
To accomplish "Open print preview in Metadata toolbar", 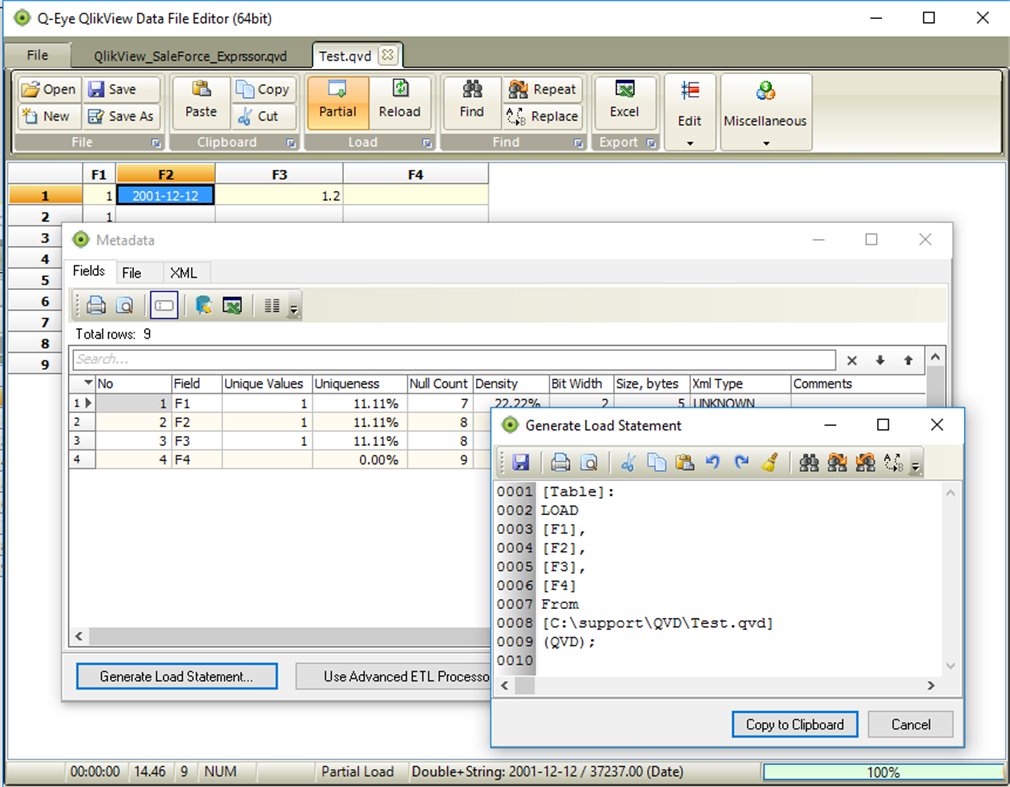I will click(x=124, y=305).
